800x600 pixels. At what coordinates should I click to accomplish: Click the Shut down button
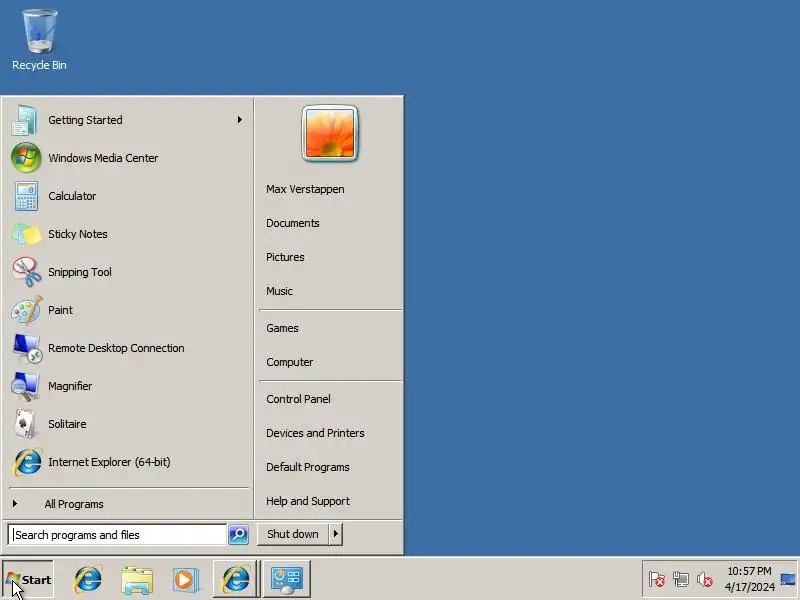293,534
